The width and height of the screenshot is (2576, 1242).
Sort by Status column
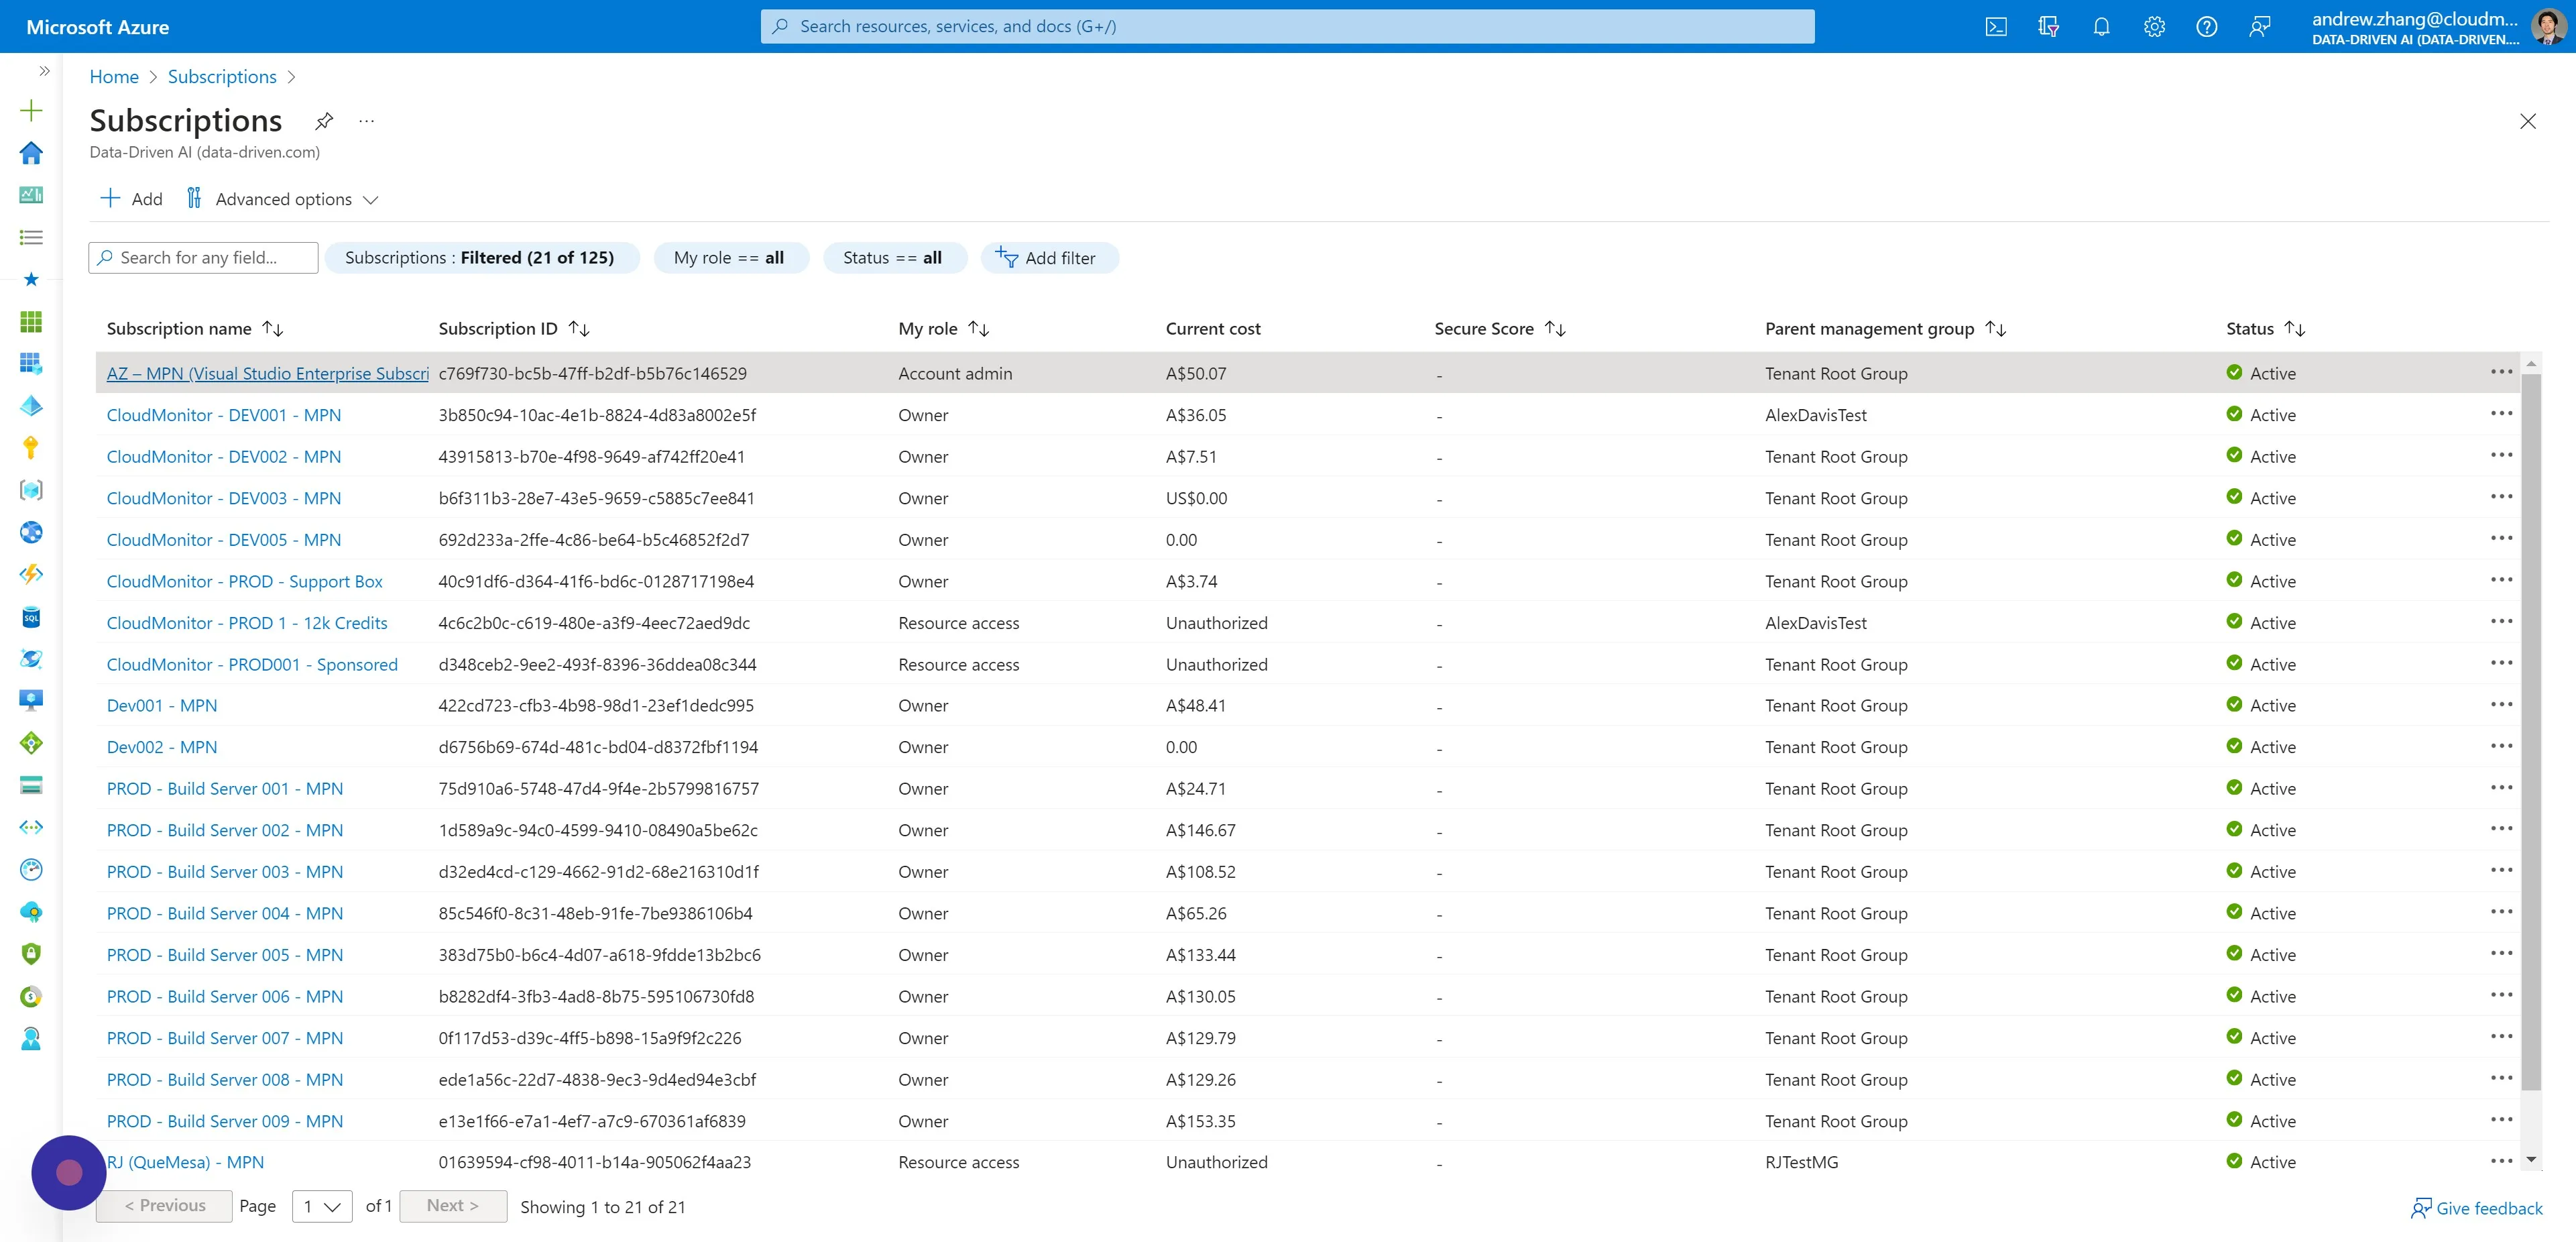[x=2265, y=328]
